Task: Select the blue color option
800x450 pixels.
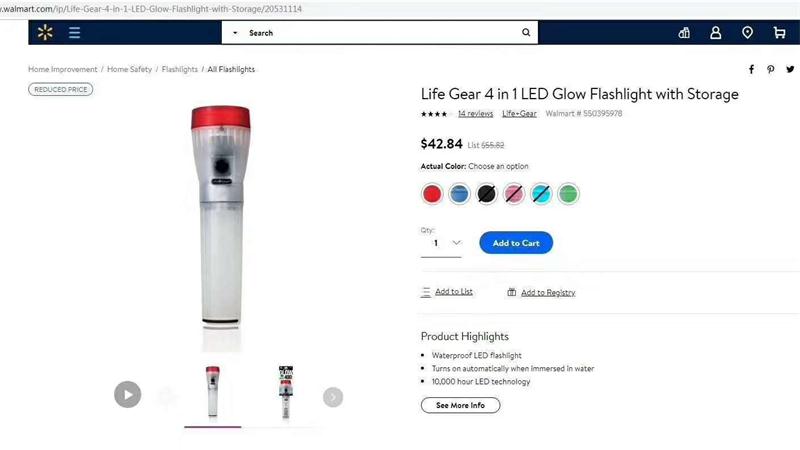Action: [459, 194]
